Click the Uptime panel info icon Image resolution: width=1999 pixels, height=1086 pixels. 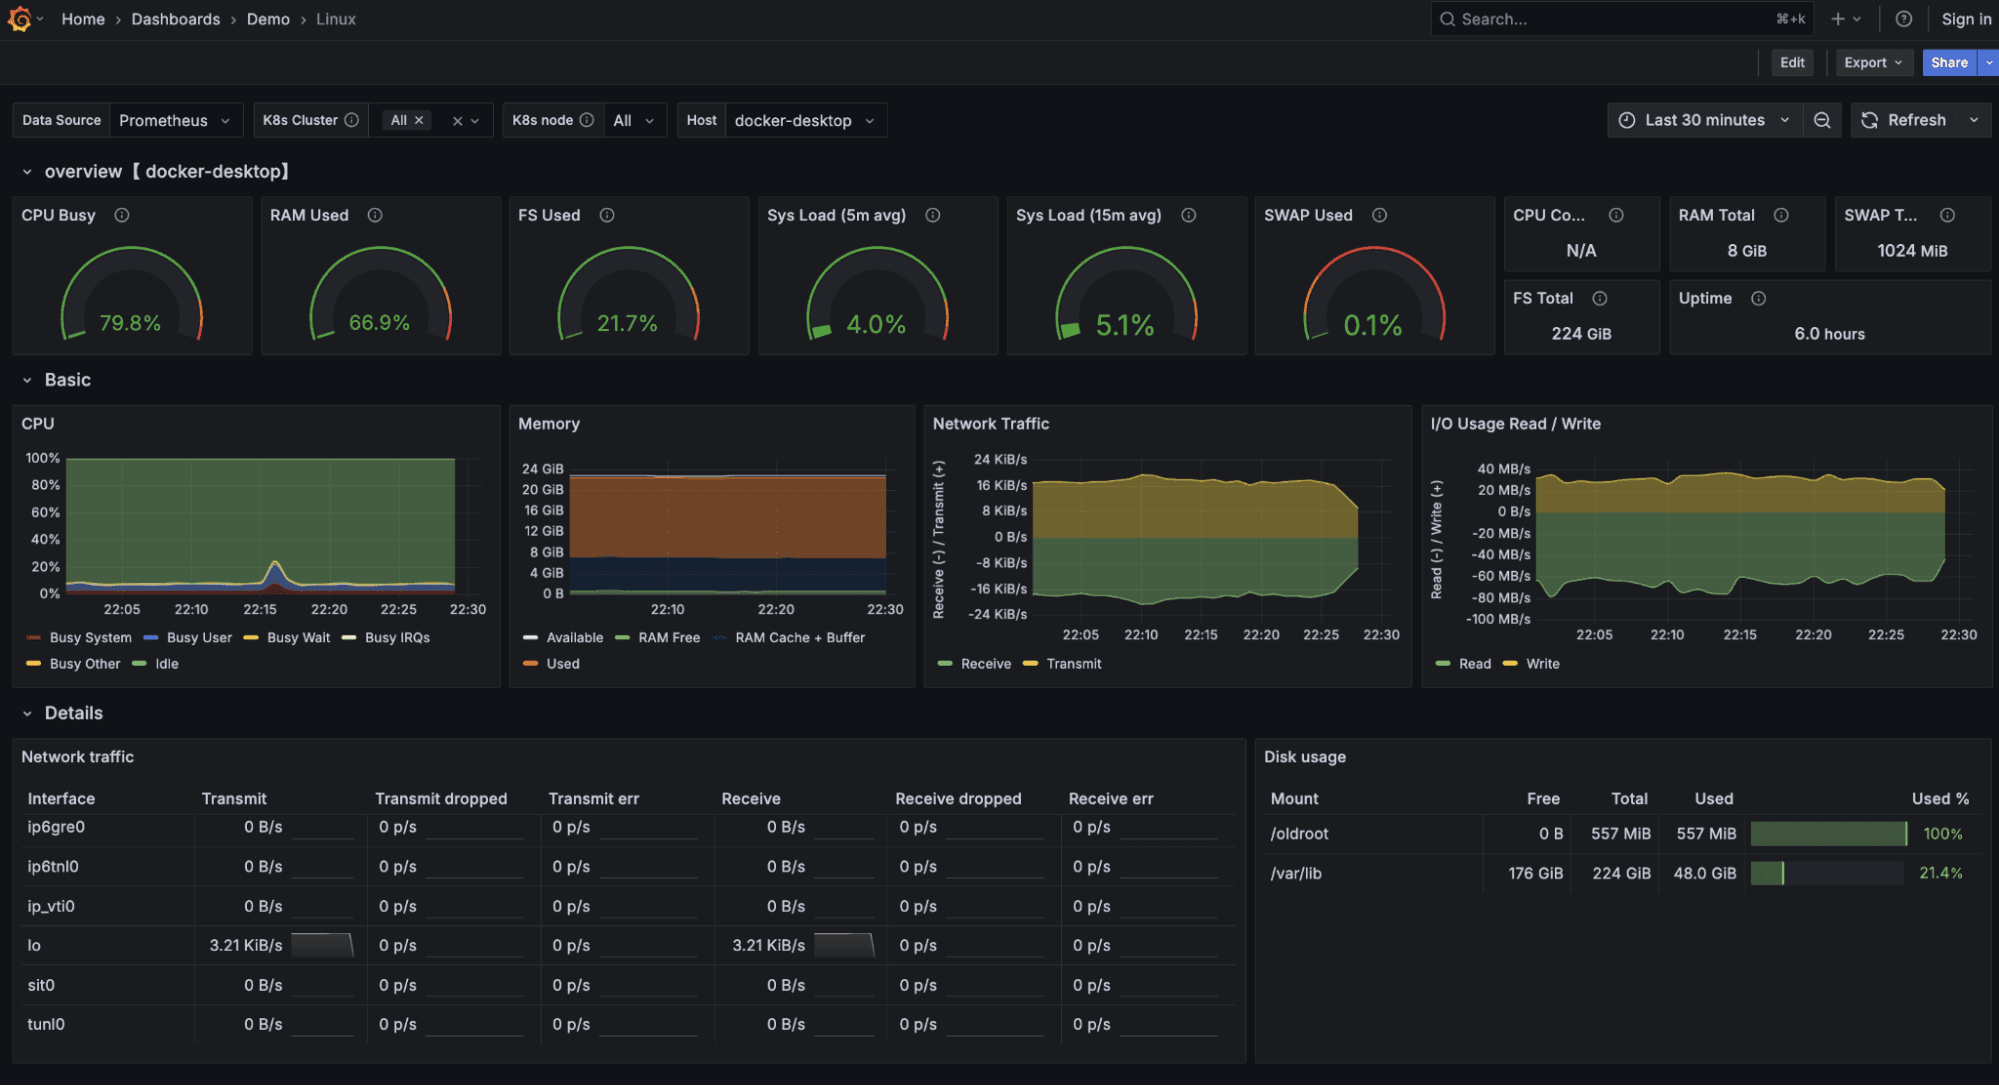[x=1758, y=297]
